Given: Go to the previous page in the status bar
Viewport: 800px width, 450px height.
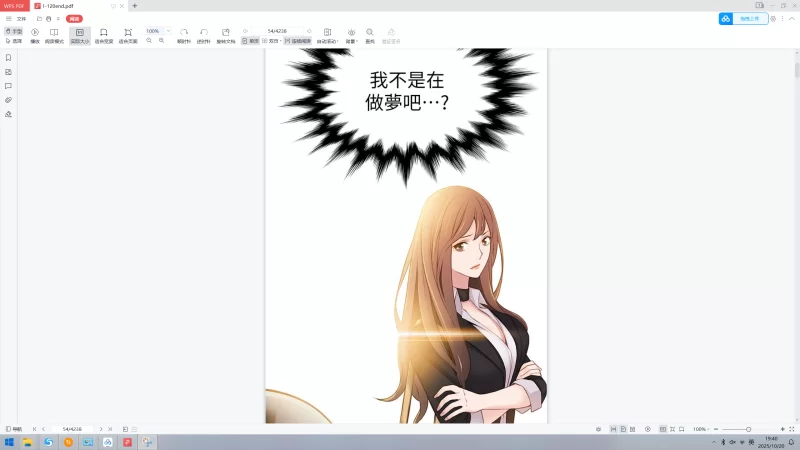Looking at the screenshot, I should pos(43,429).
